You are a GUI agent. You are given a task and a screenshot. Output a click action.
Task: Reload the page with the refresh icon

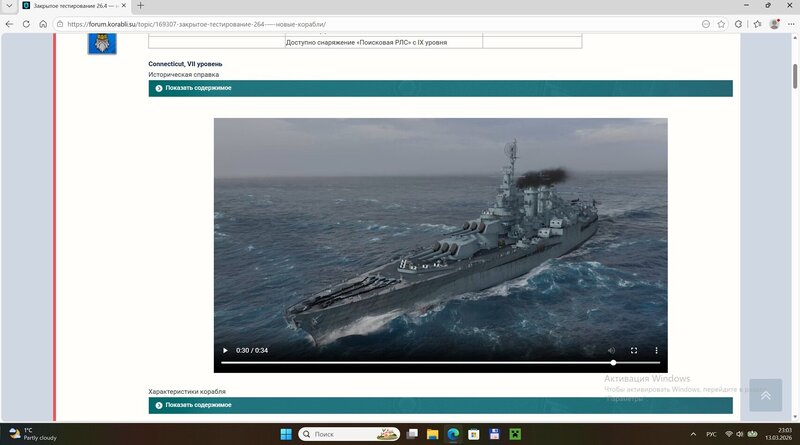26,24
